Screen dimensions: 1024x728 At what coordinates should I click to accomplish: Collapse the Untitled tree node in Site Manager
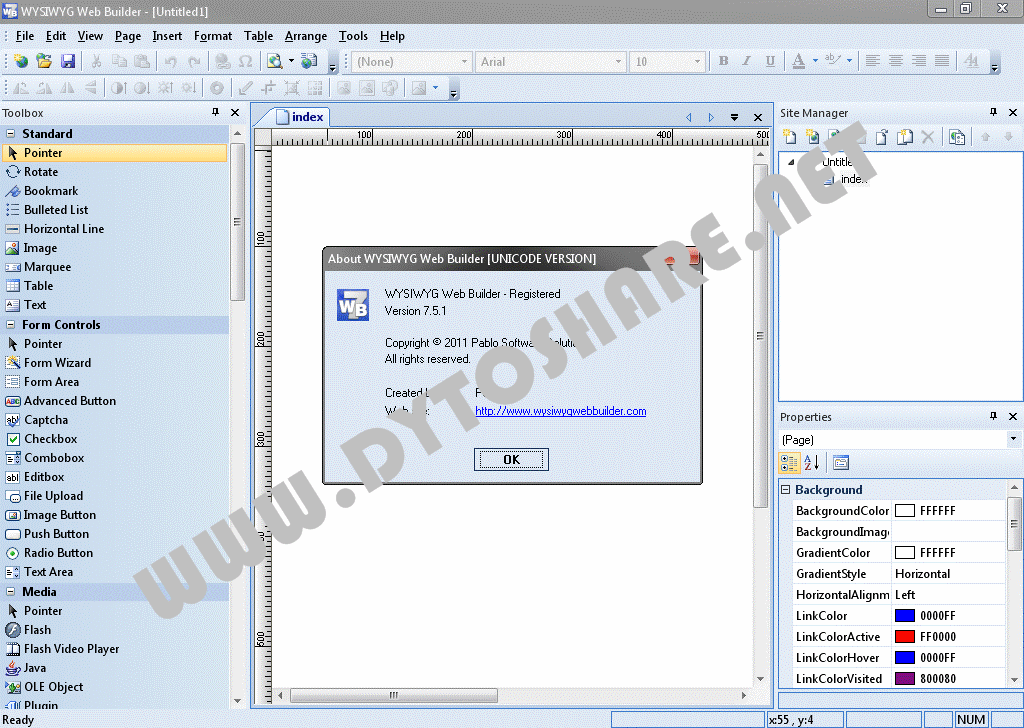[791, 162]
